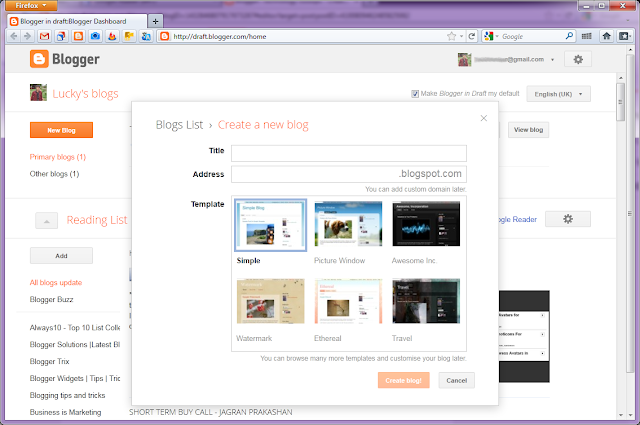Select the Ethereal template thumbnail

348,301
